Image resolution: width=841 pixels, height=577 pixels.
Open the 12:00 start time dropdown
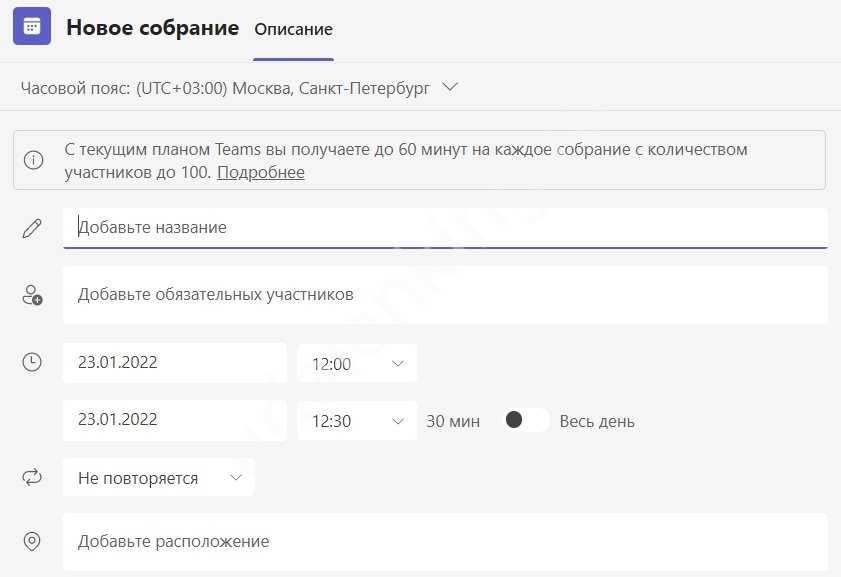pyautogui.click(x=357, y=364)
